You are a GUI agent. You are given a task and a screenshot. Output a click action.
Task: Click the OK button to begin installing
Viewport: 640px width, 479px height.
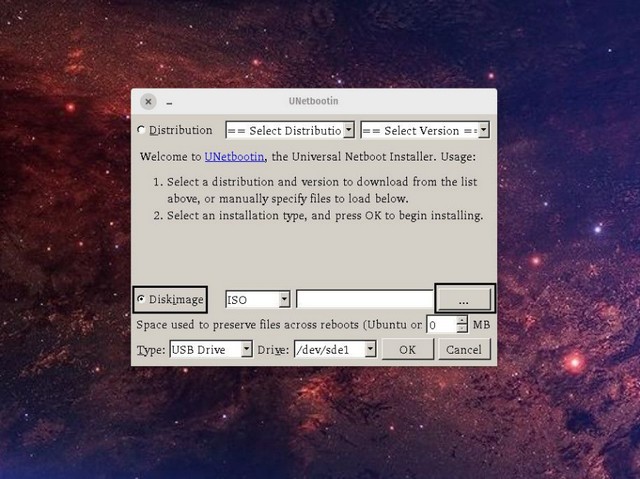tap(407, 350)
